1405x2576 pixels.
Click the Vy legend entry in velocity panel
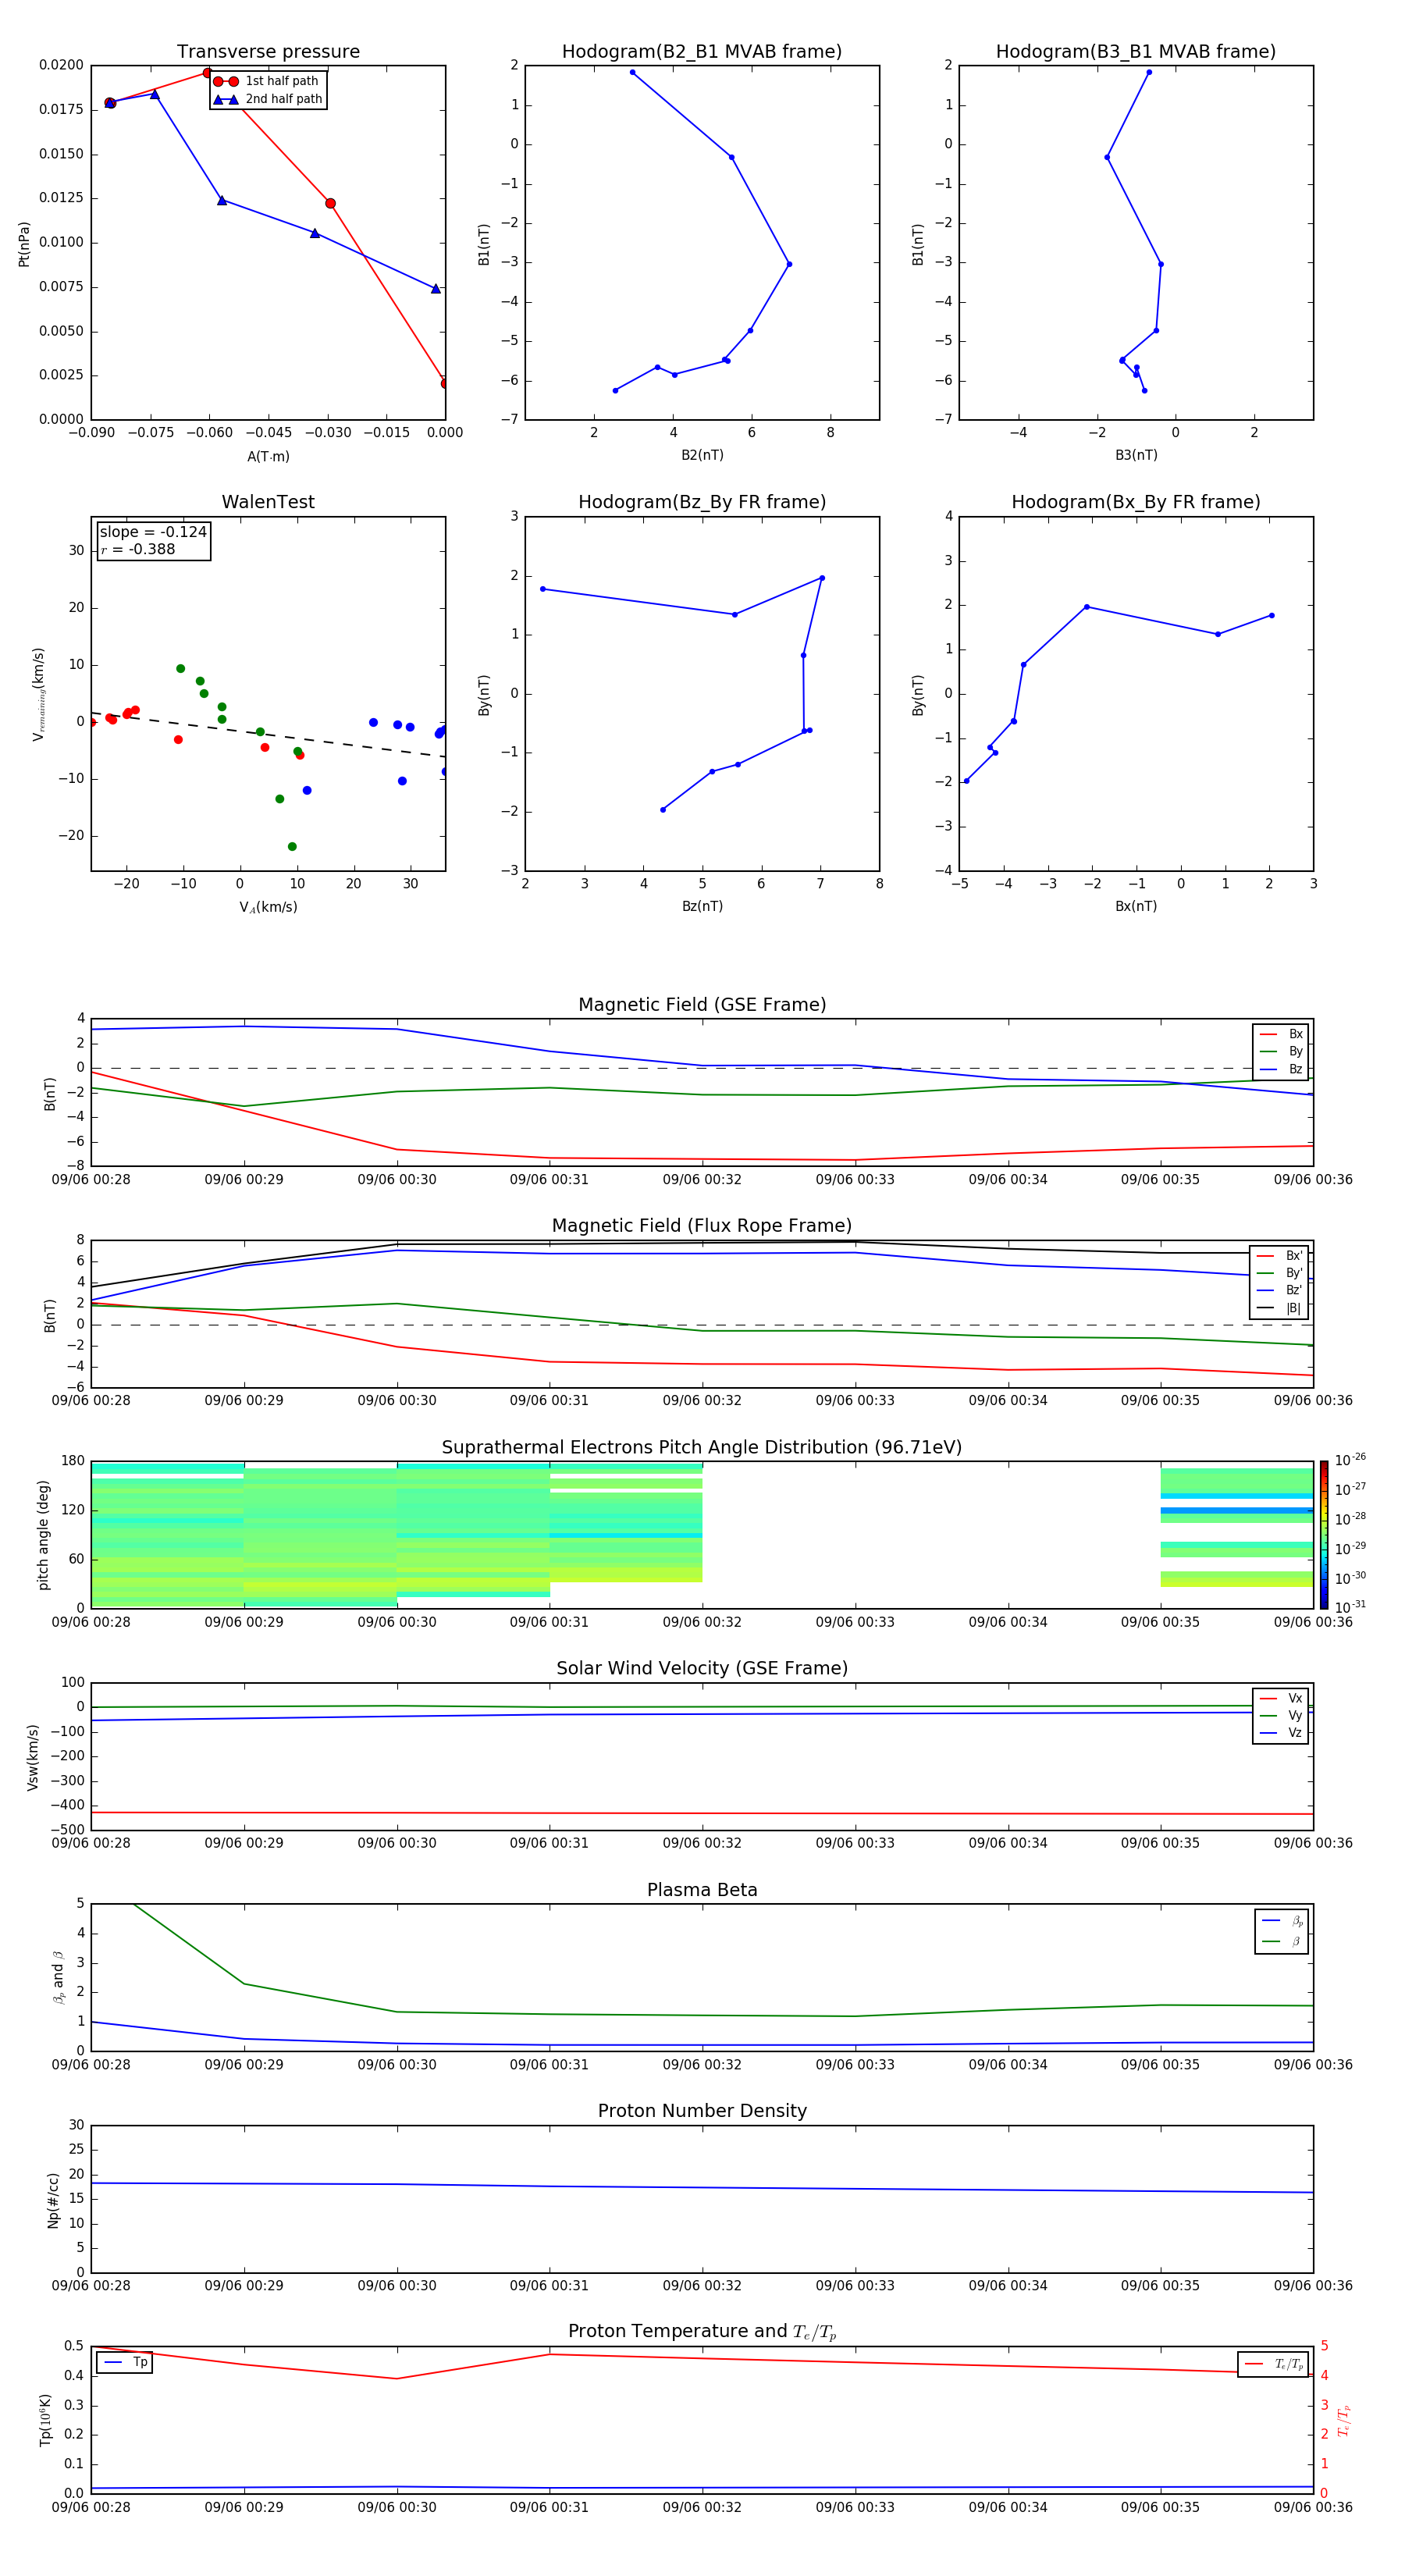[x=1282, y=1715]
